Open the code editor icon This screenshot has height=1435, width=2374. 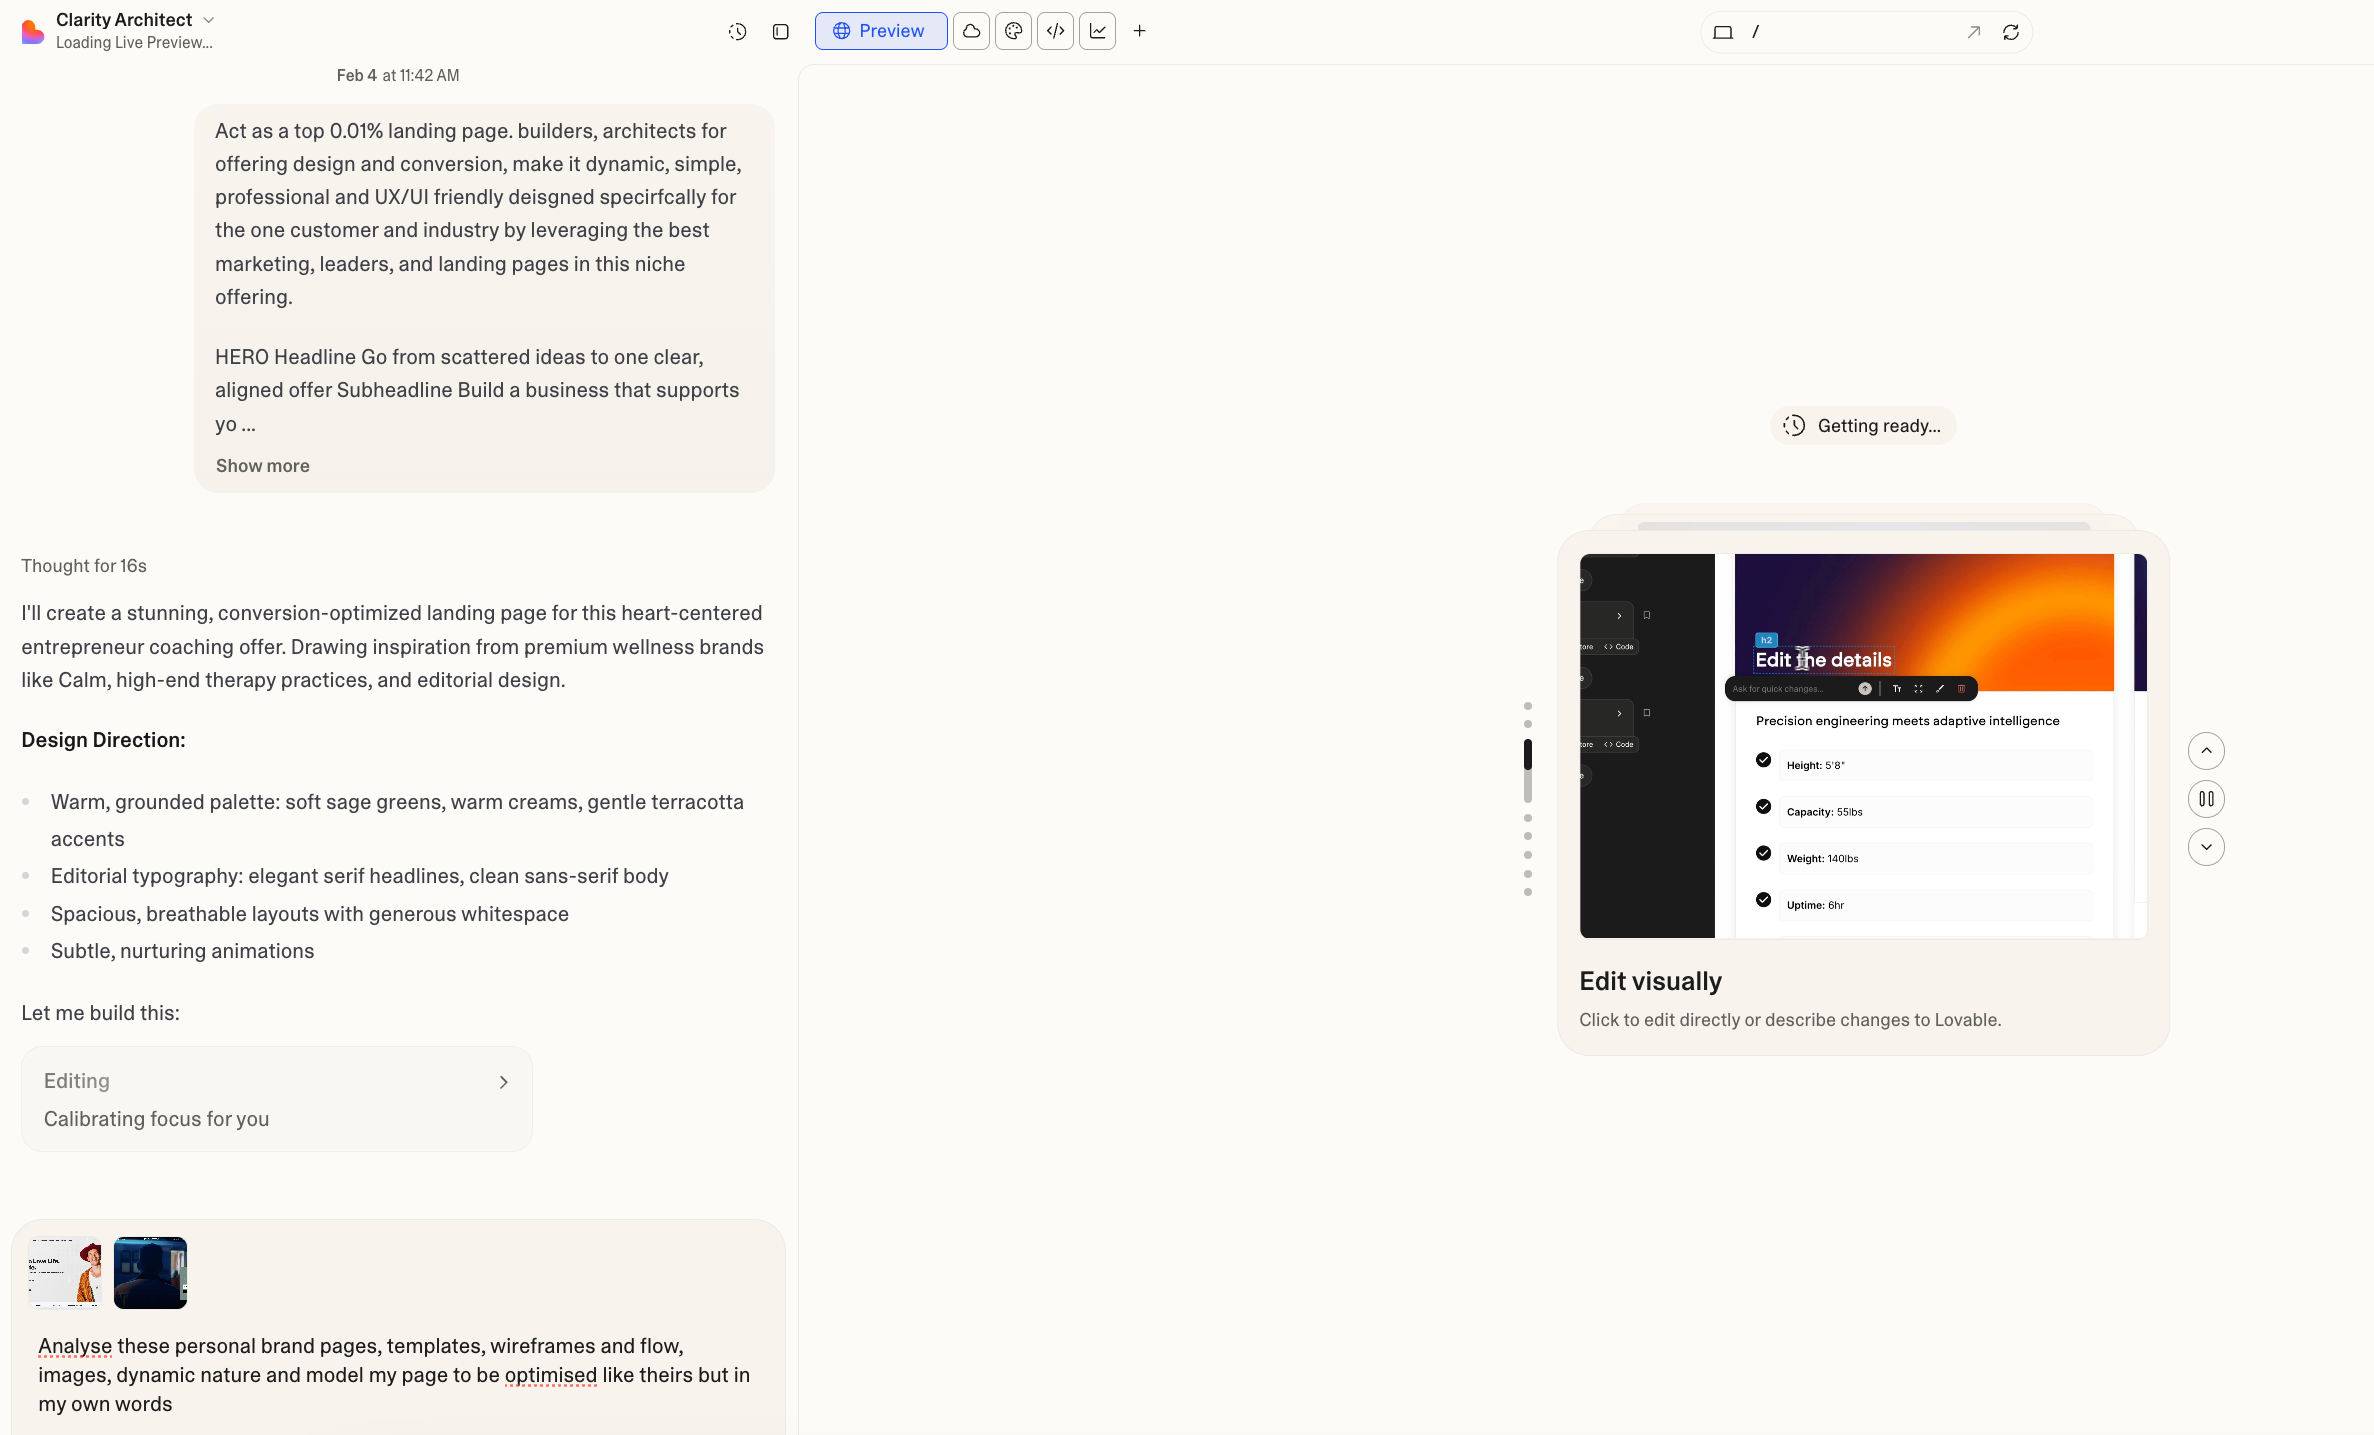tap(1055, 31)
